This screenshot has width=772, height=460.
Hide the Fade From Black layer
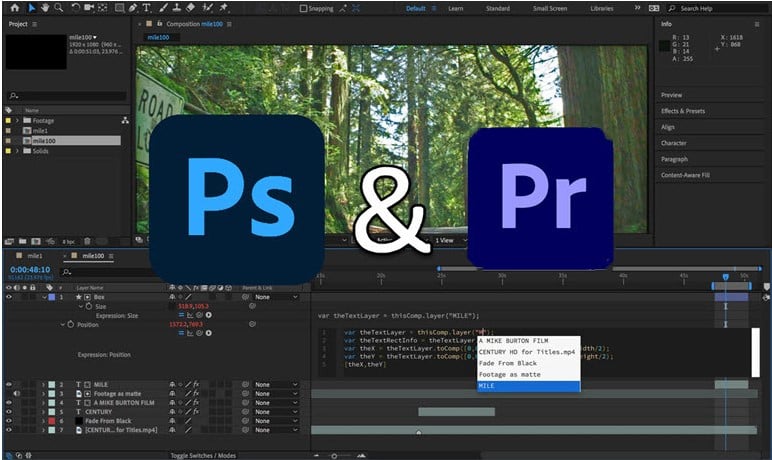click(8, 421)
